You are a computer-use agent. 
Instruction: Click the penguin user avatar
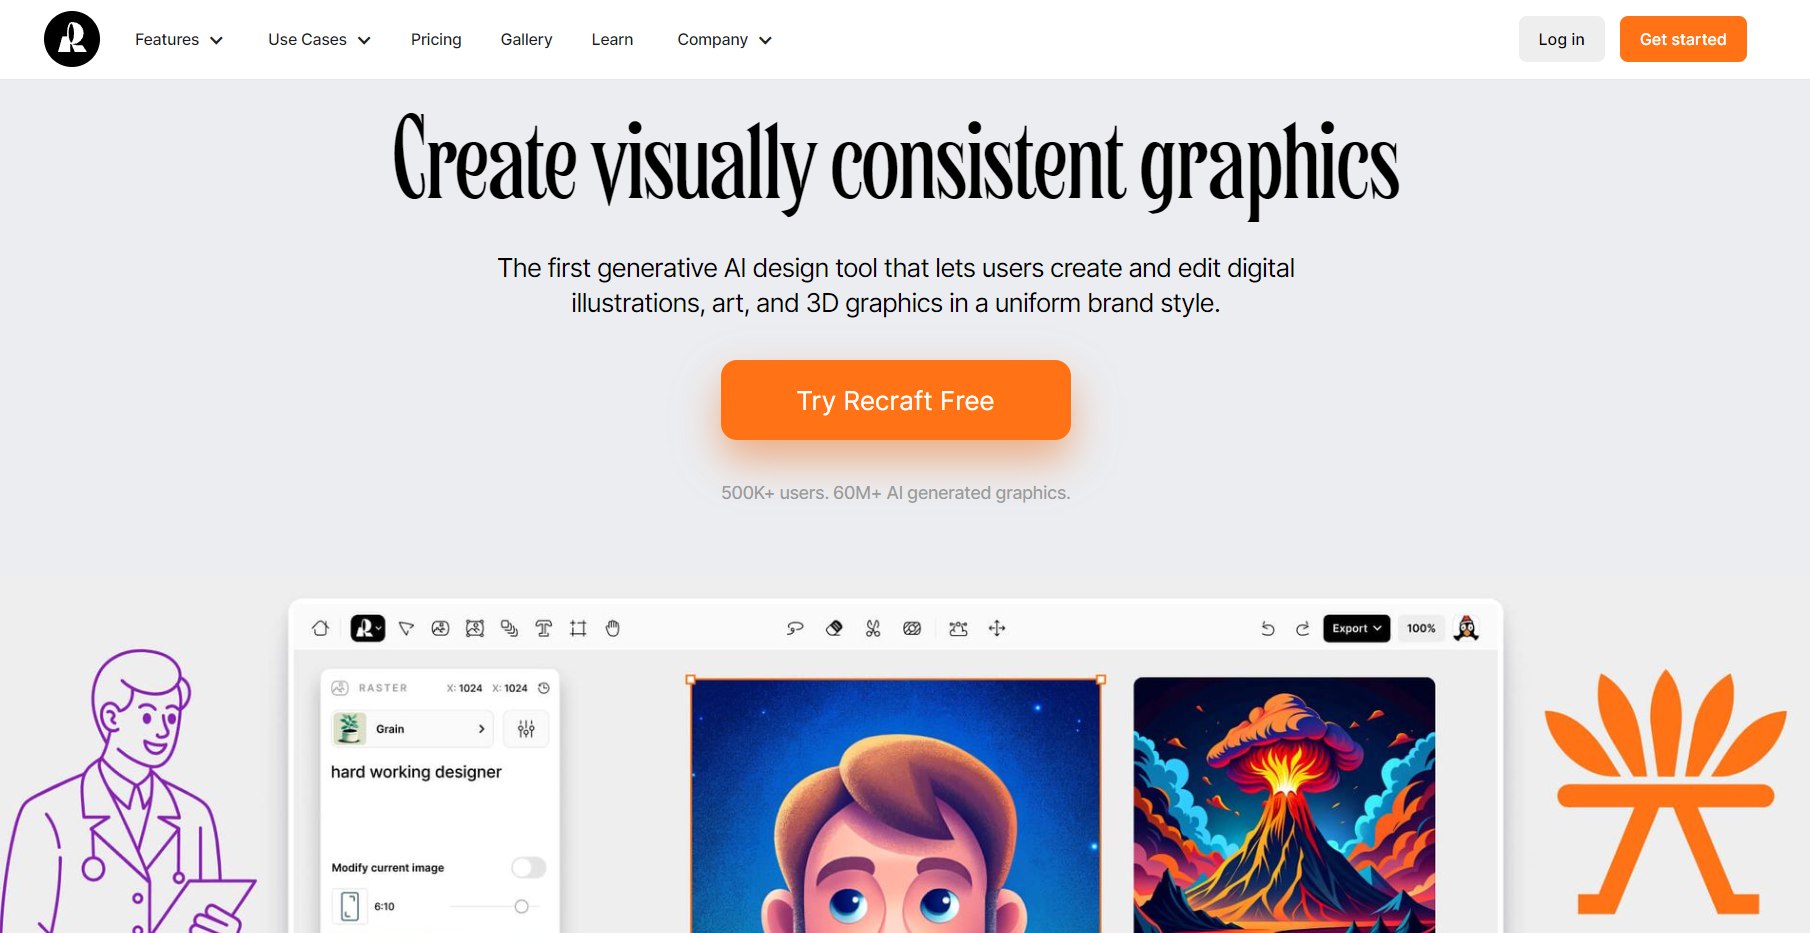(x=1466, y=628)
